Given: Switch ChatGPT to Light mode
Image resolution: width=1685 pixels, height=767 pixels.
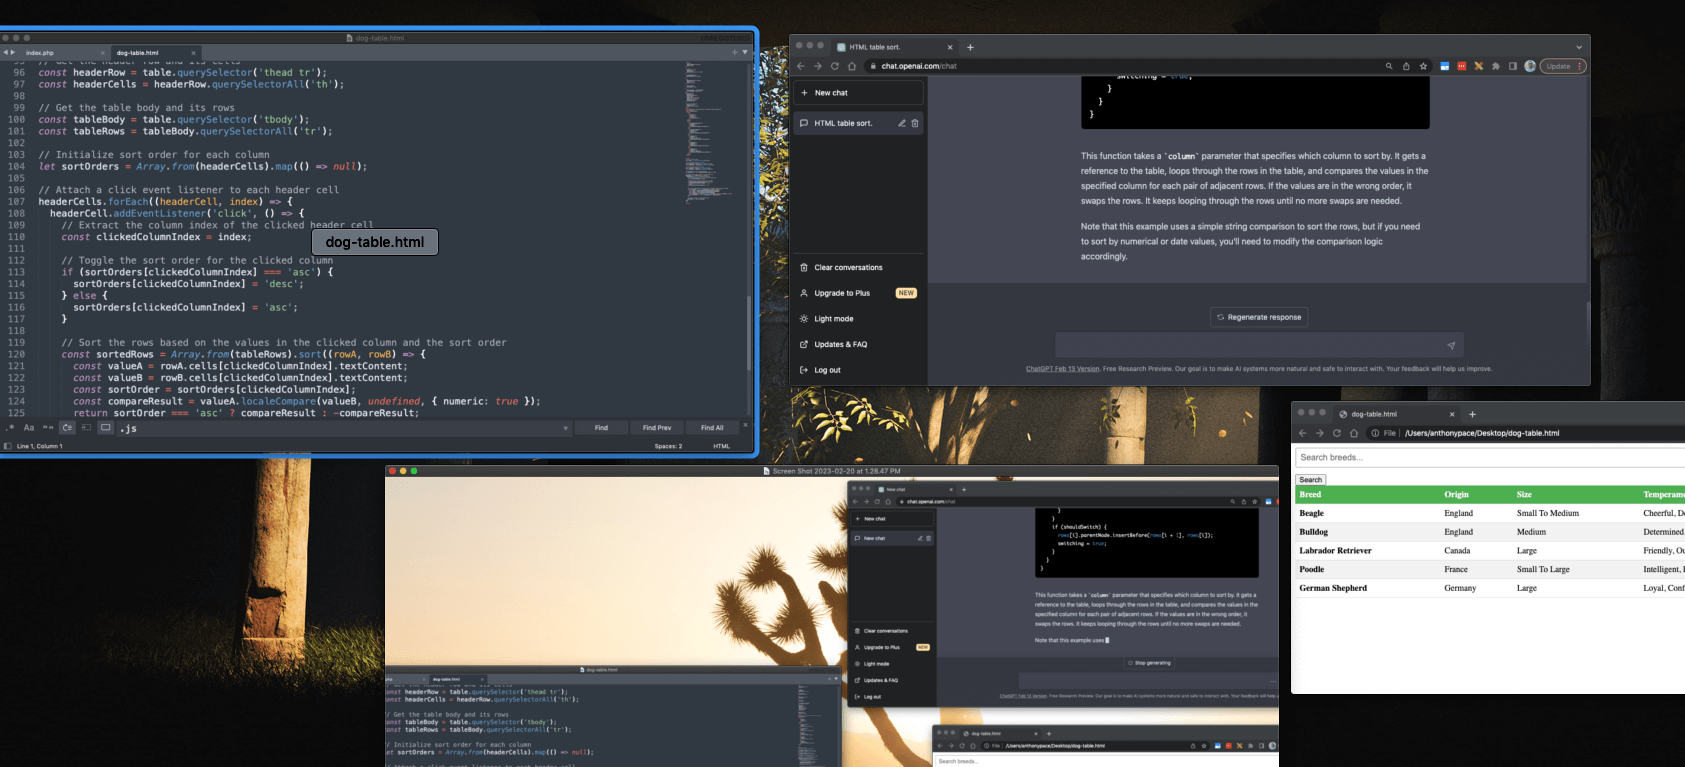Looking at the screenshot, I should 858,319.
